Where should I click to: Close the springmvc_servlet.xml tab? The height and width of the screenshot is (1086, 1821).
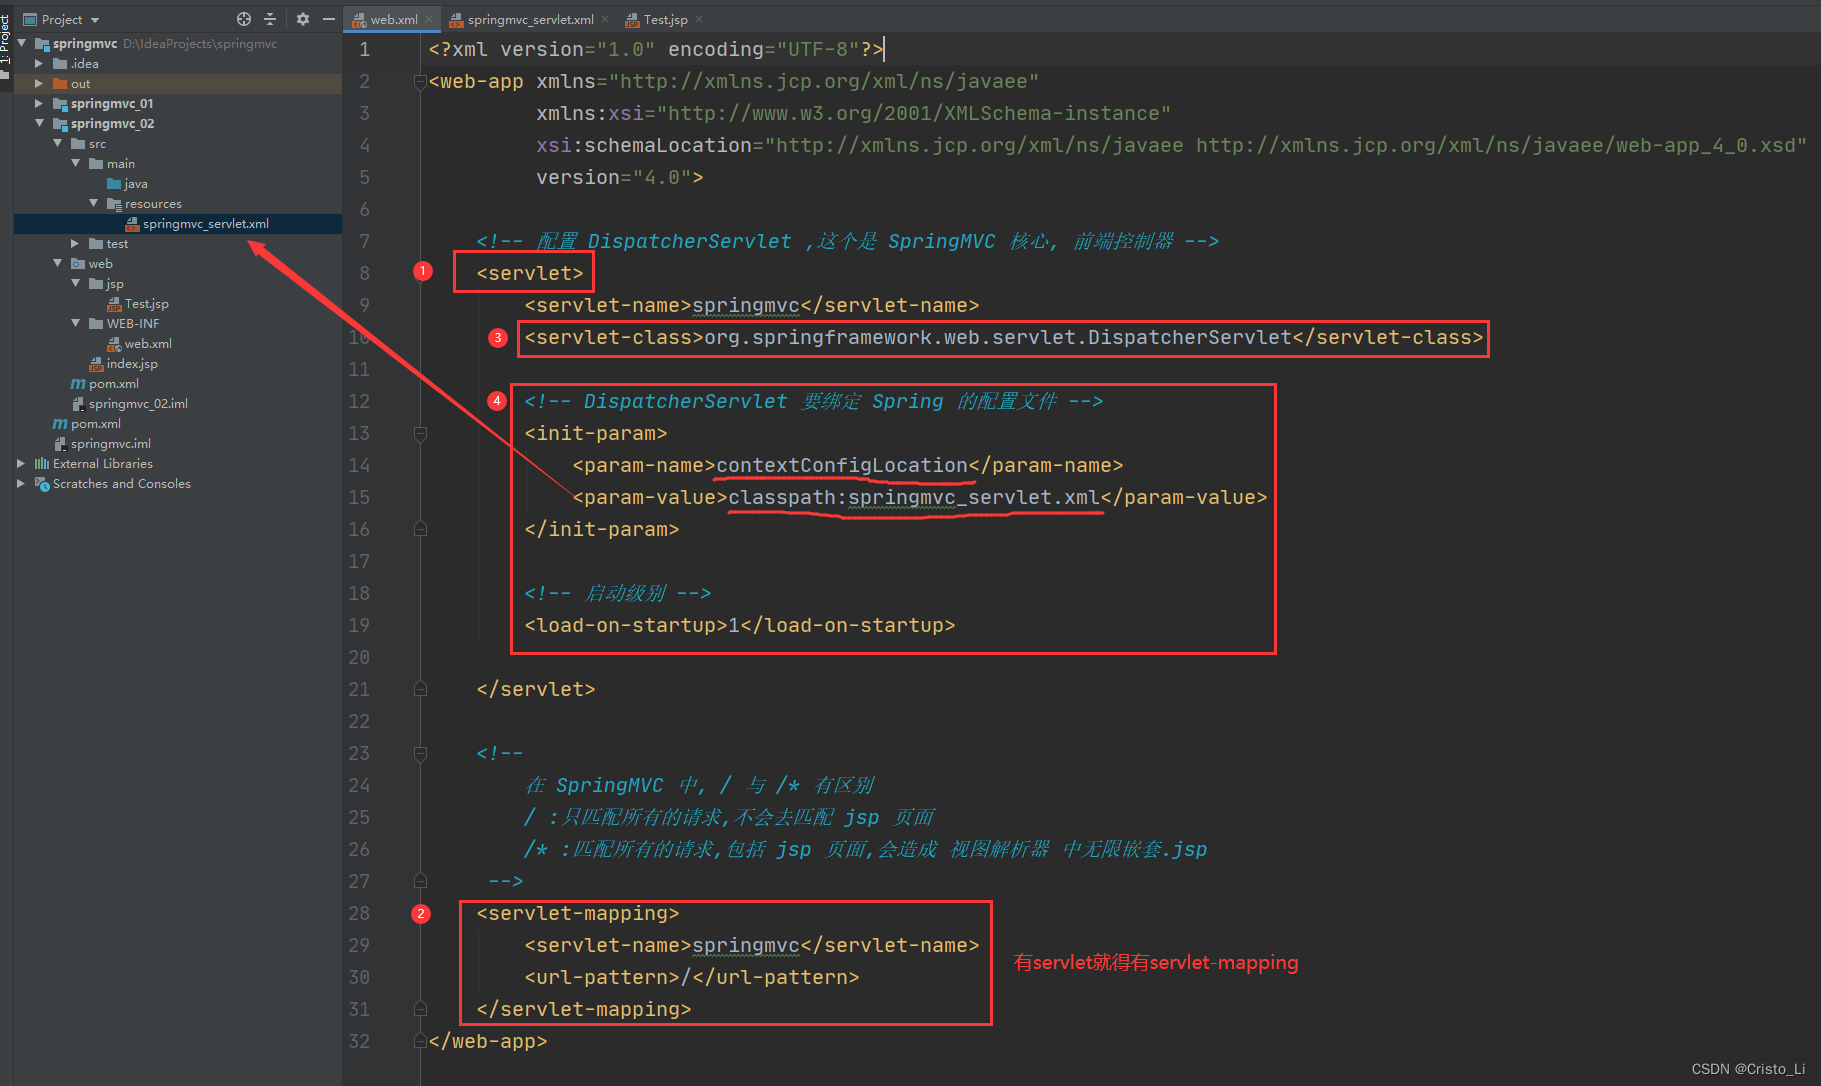pyautogui.click(x=605, y=19)
